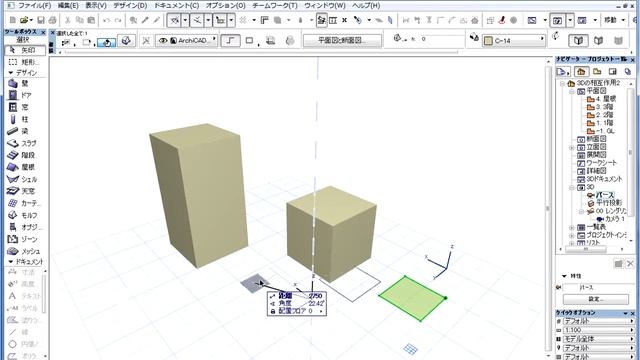
Task: Collapse the 特性 properties section
Action: click(x=564, y=276)
